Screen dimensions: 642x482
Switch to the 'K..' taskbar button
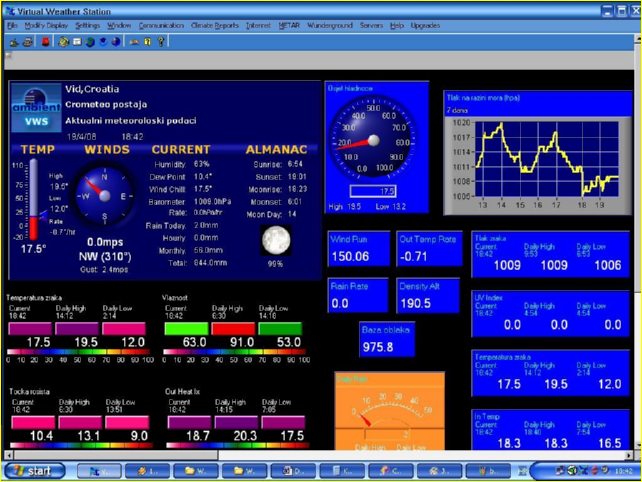[342, 471]
